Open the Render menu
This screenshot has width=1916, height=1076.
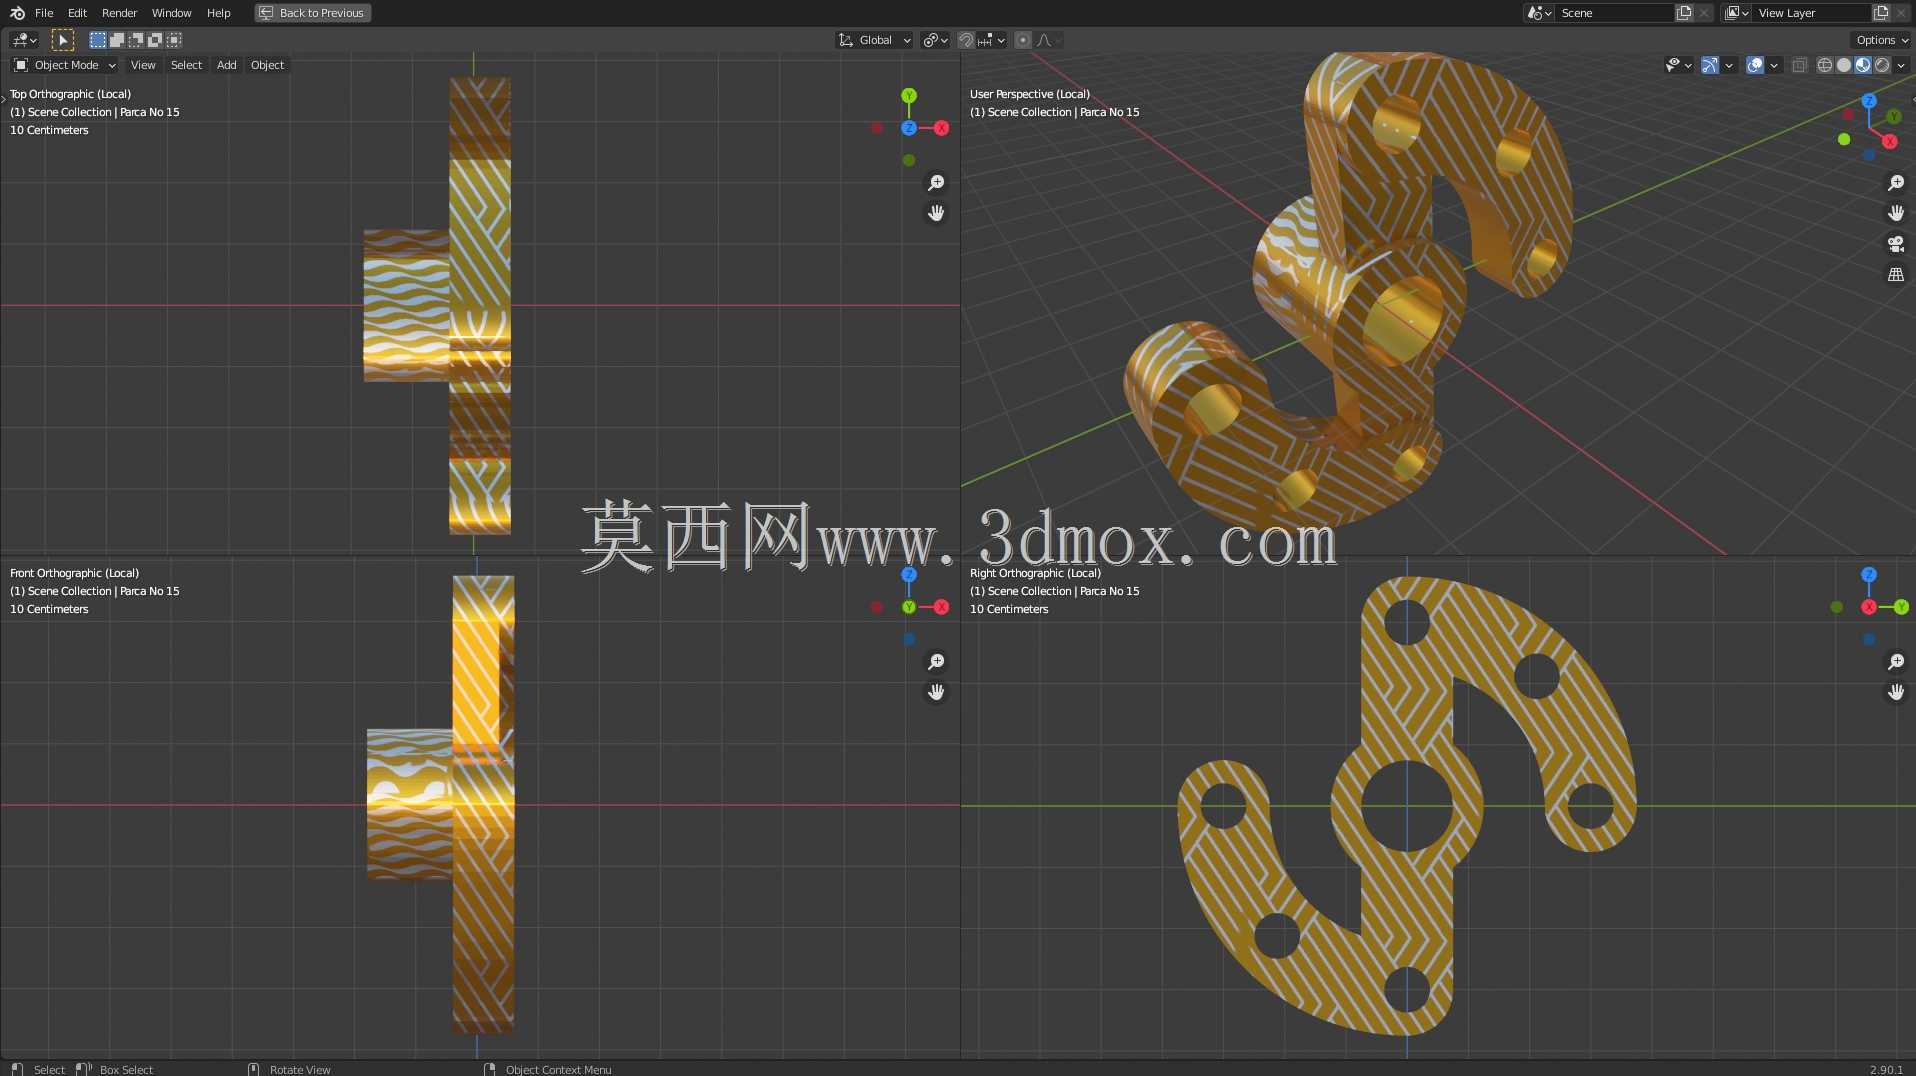click(x=119, y=13)
